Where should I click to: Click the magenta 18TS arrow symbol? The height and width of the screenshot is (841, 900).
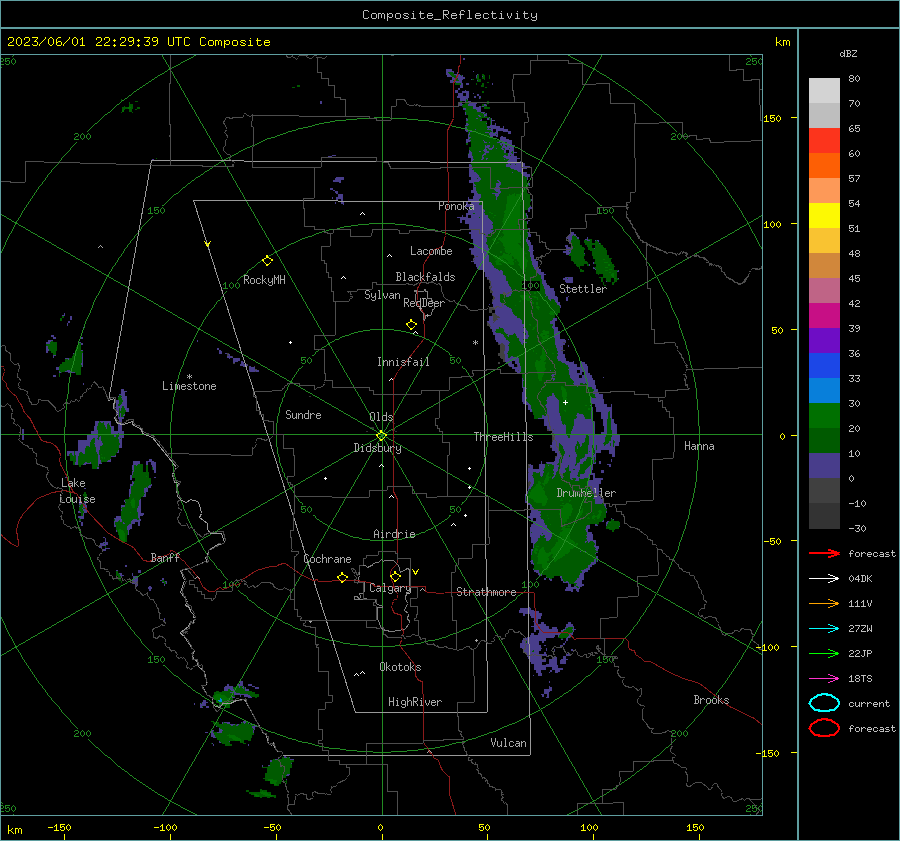pyautogui.click(x=824, y=679)
